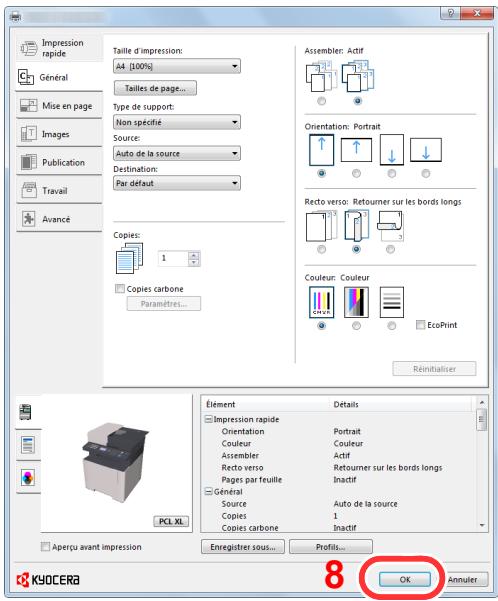Select the black and white lines icon
Image resolution: width=498 pixels, height=601 pixels.
pos(391,302)
